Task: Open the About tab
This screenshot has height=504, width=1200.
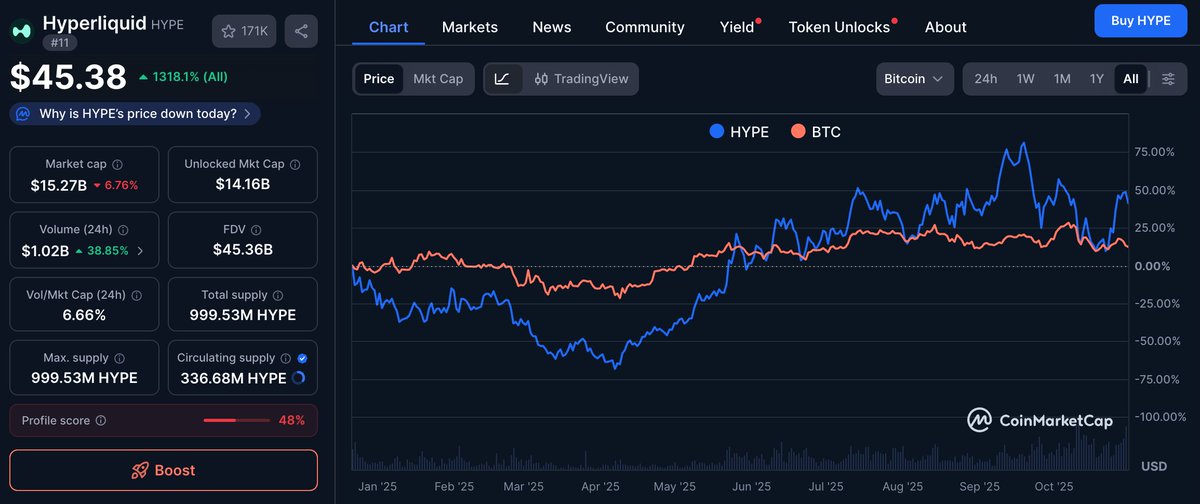Action: 945,27
